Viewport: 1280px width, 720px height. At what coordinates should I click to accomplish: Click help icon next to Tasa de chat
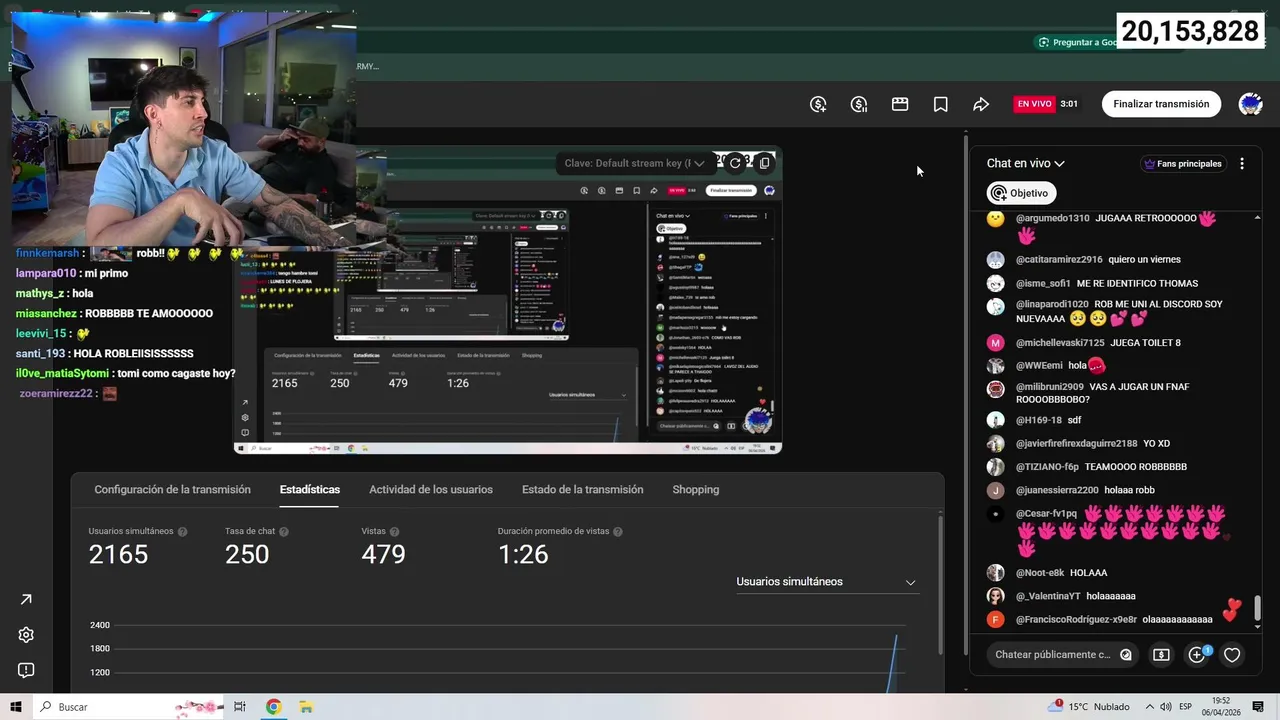[x=284, y=532]
